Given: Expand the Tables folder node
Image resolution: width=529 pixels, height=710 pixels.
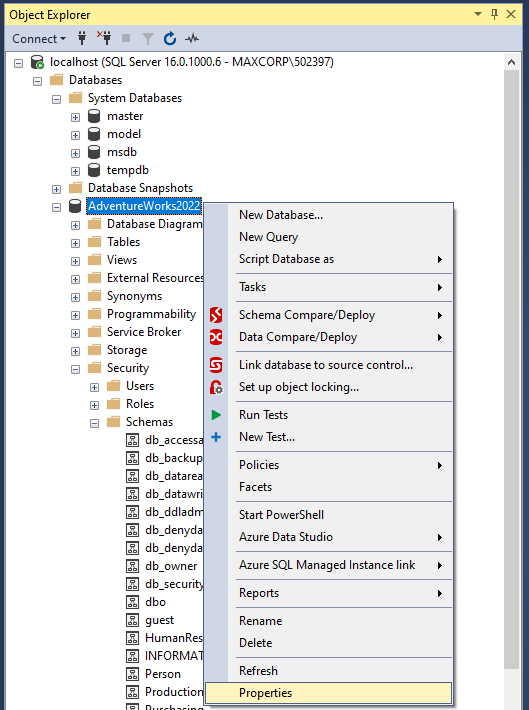Looking at the screenshot, I should (x=75, y=243).
